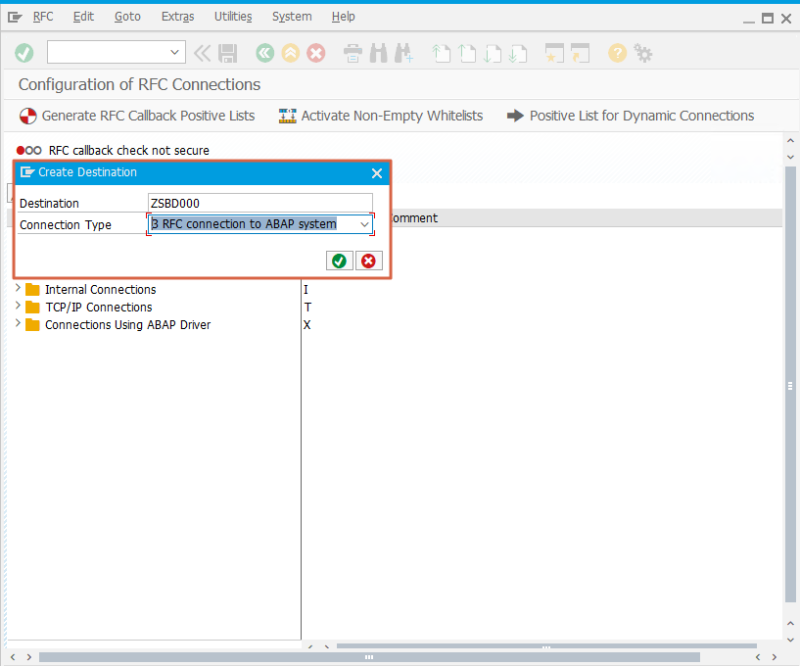Click the Destination input field ZSBD000

[x=260, y=203]
